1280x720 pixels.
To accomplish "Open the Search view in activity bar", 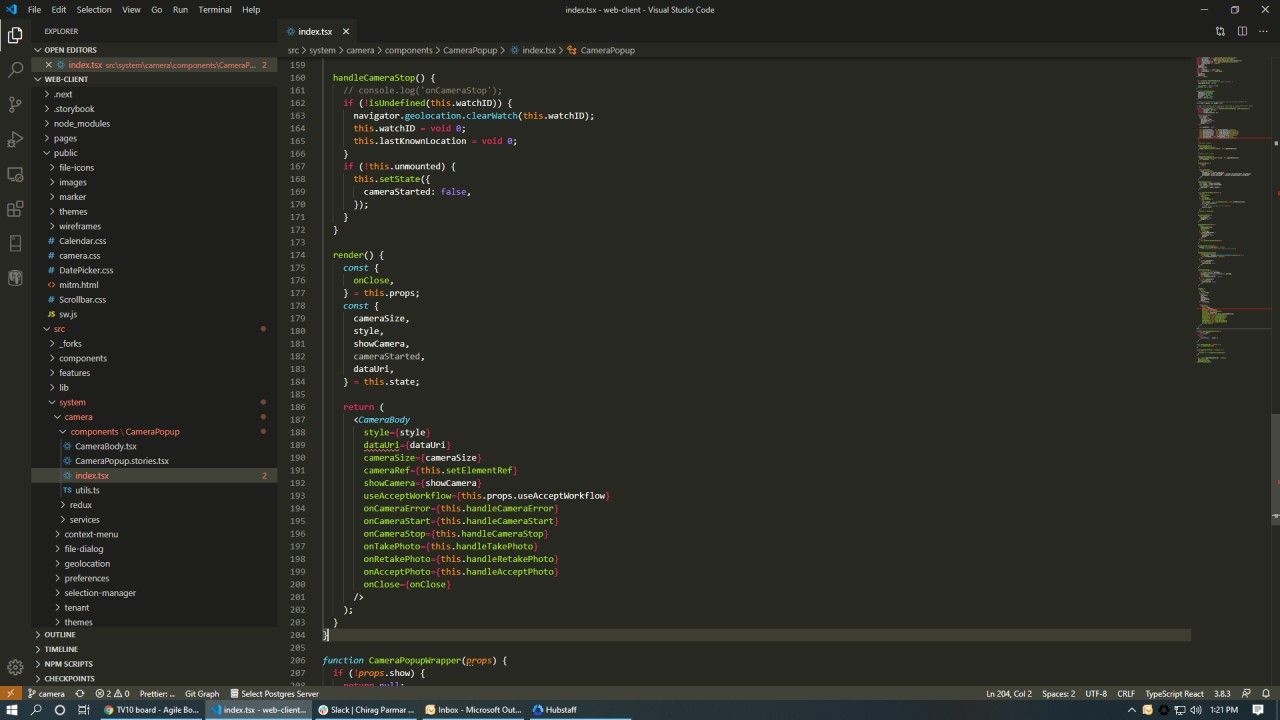I will (x=15, y=70).
